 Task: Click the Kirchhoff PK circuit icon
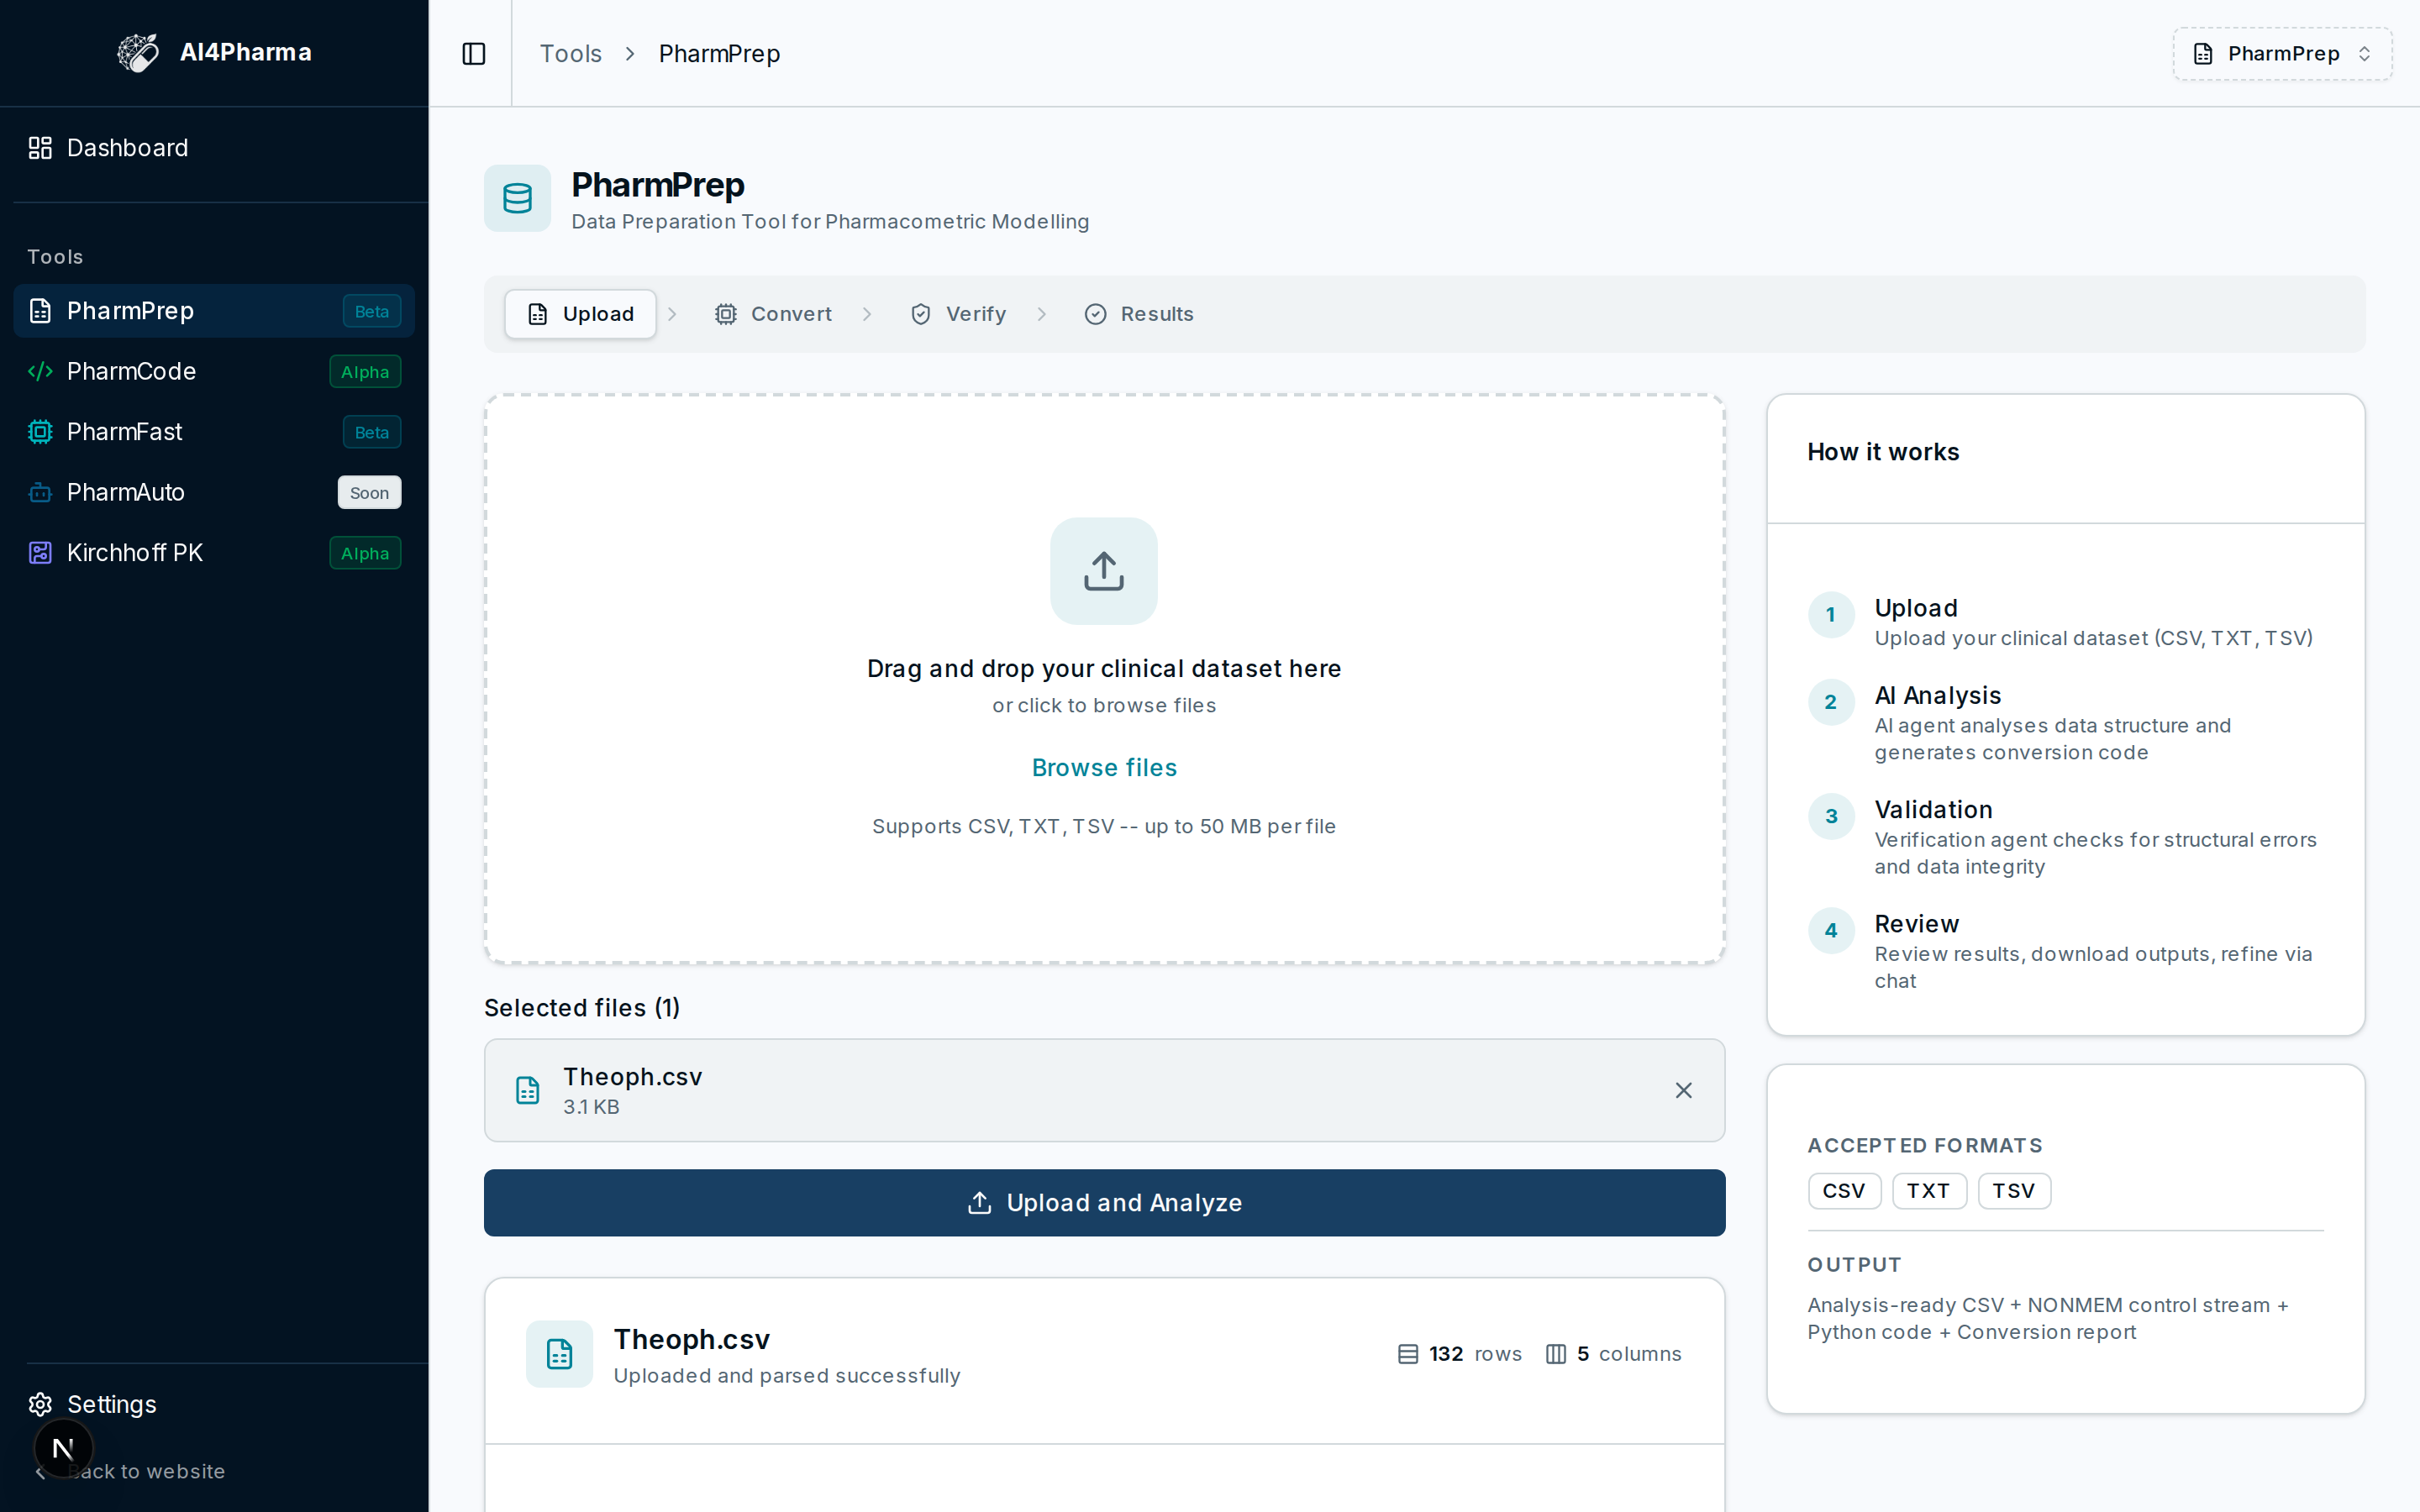point(40,553)
